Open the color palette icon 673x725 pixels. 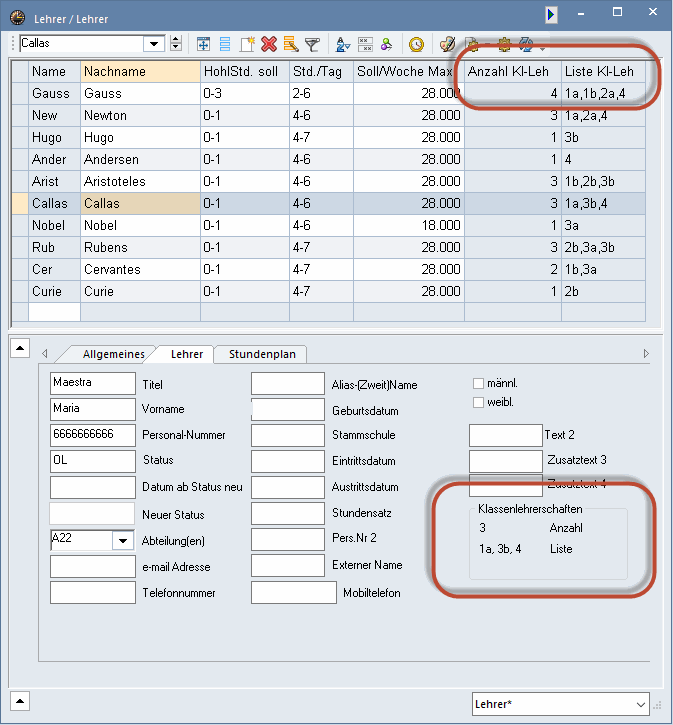[447, 44]
